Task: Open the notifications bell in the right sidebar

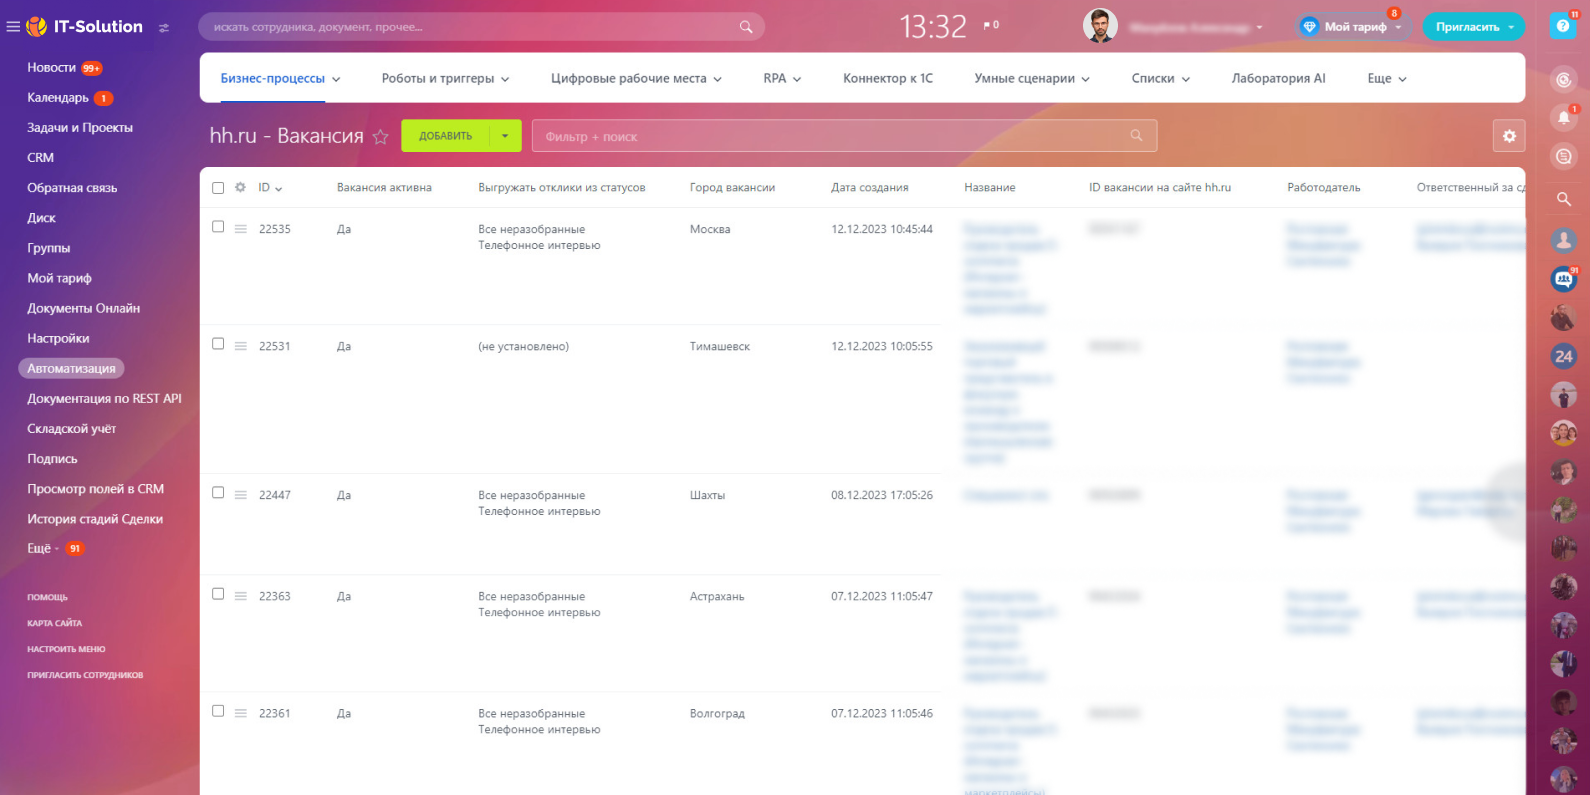Action: pos(1564,118)
